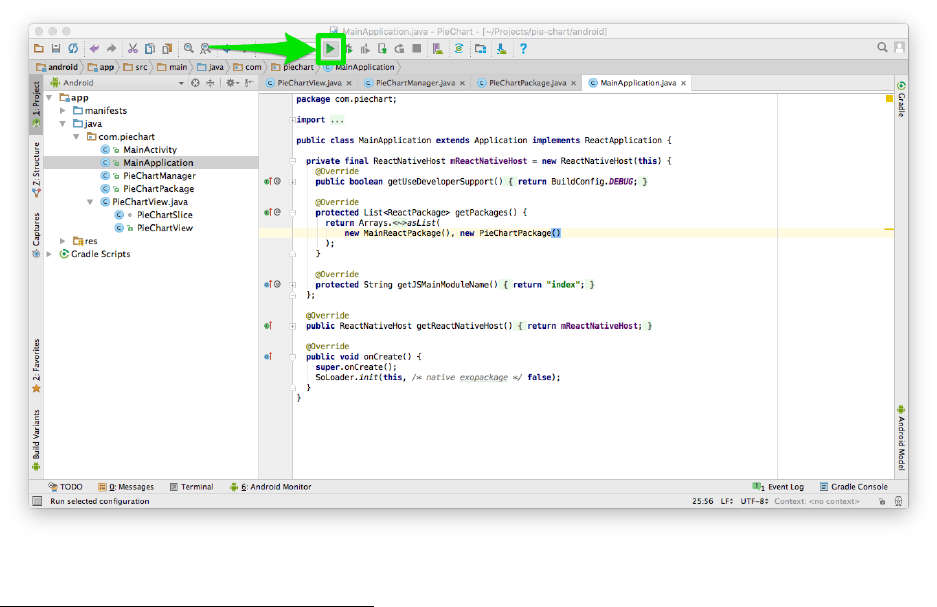Switch to the PieChartManager.java tab
The width and height of the screenshot is (937, 607).
pyautogui.click(x=414, y=83)
